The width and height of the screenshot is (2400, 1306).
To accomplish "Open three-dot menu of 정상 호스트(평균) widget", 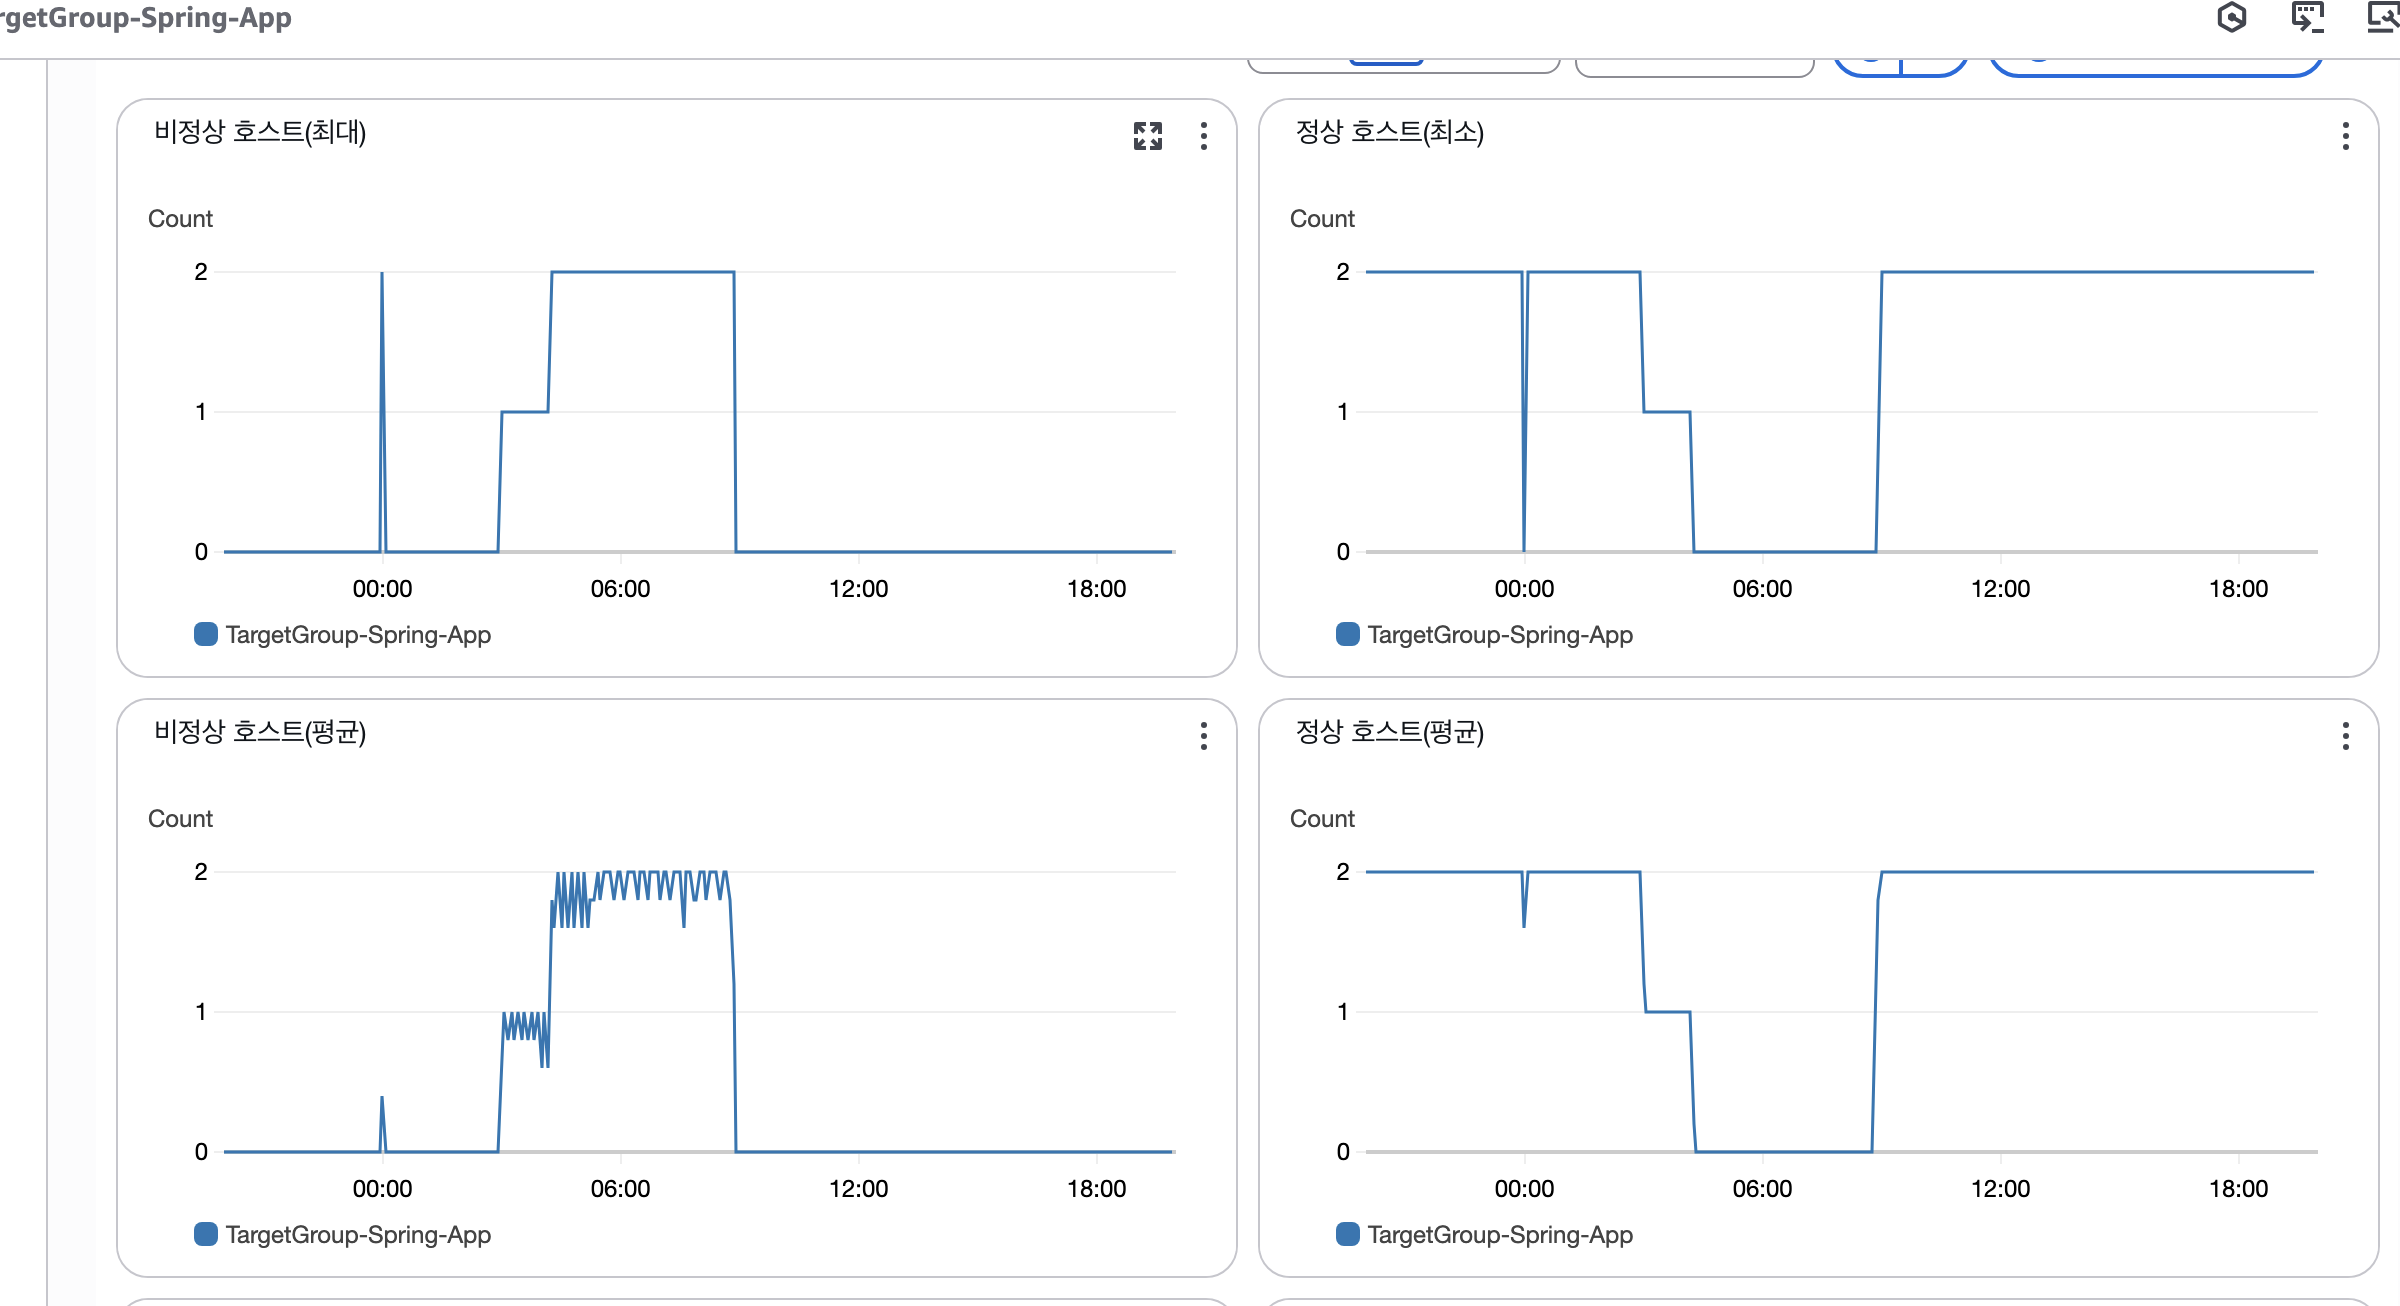I will pos(2345,736).
